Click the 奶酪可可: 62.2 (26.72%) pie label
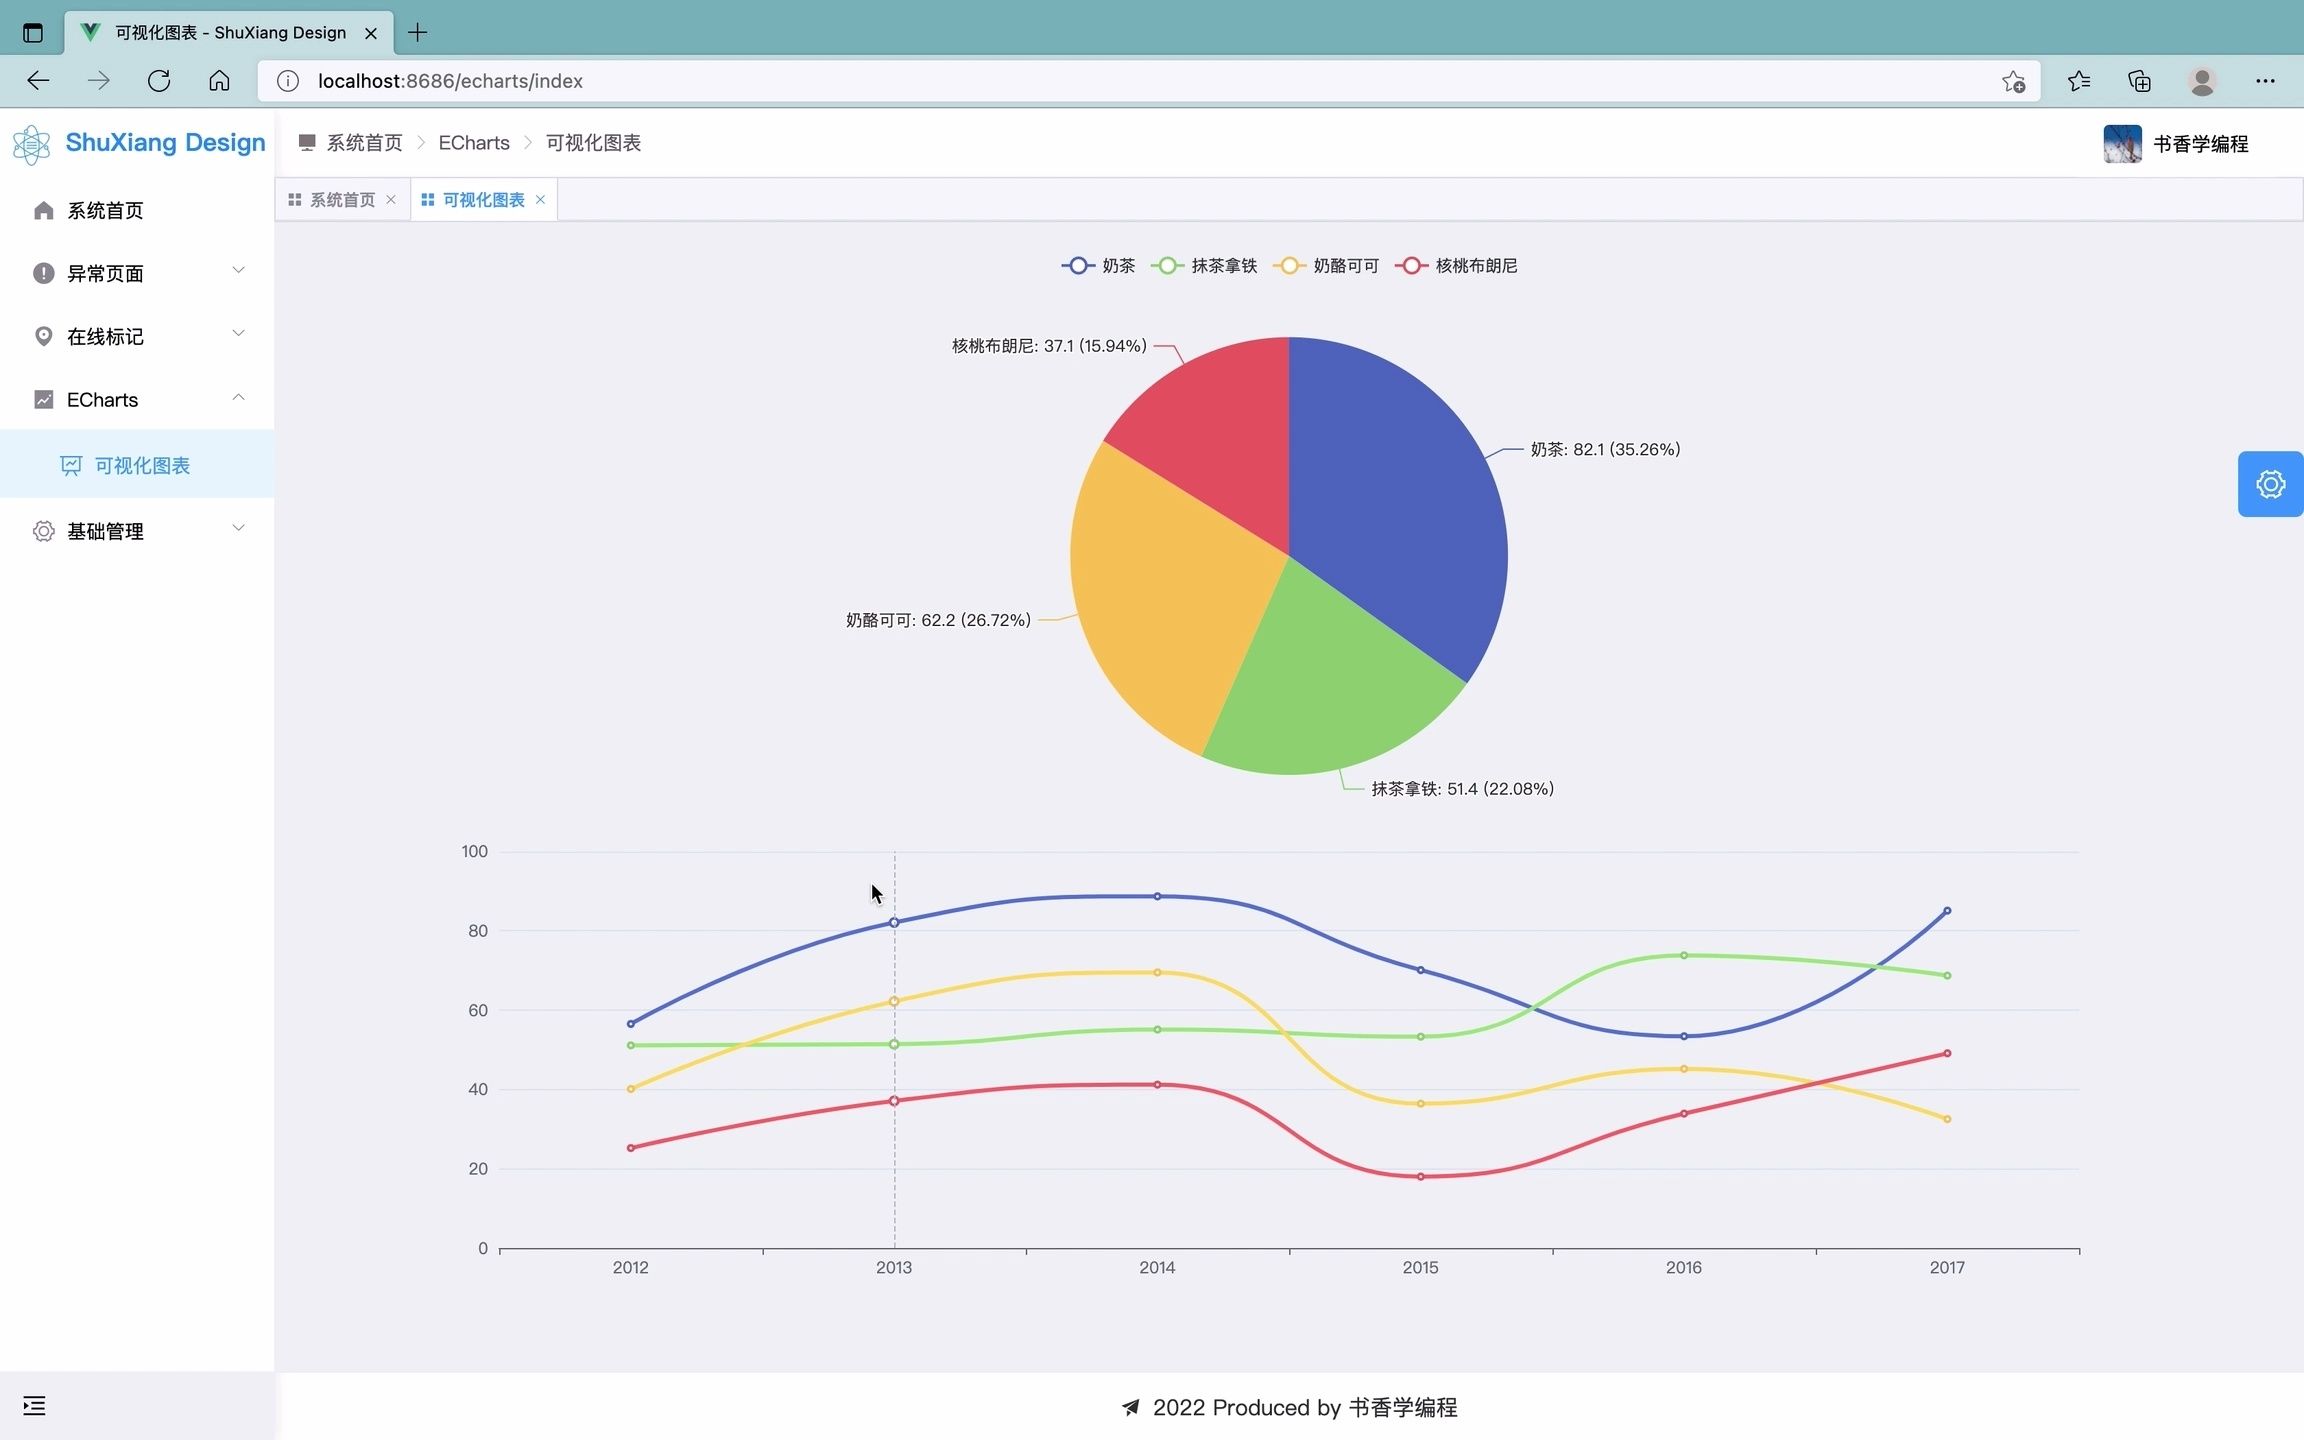The width and height of the screenshot is (2304, 1440). [938, 620]
